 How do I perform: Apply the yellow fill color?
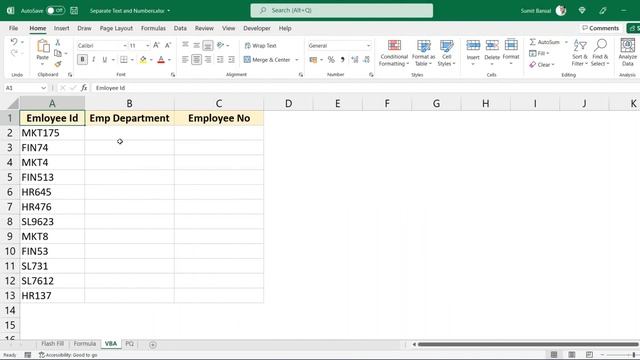click(x=143, y=60)
